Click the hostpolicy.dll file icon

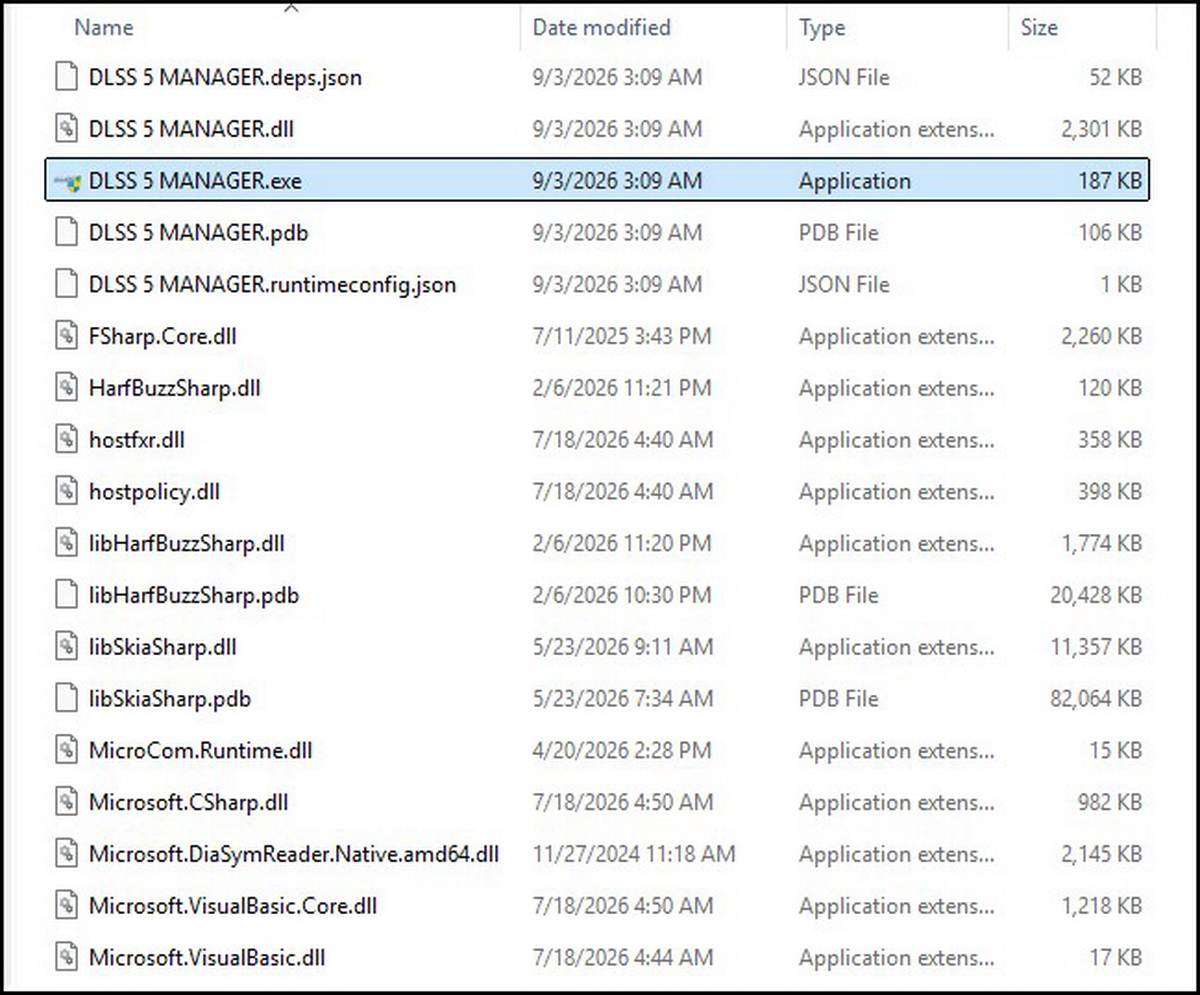(x=66, y=492)
